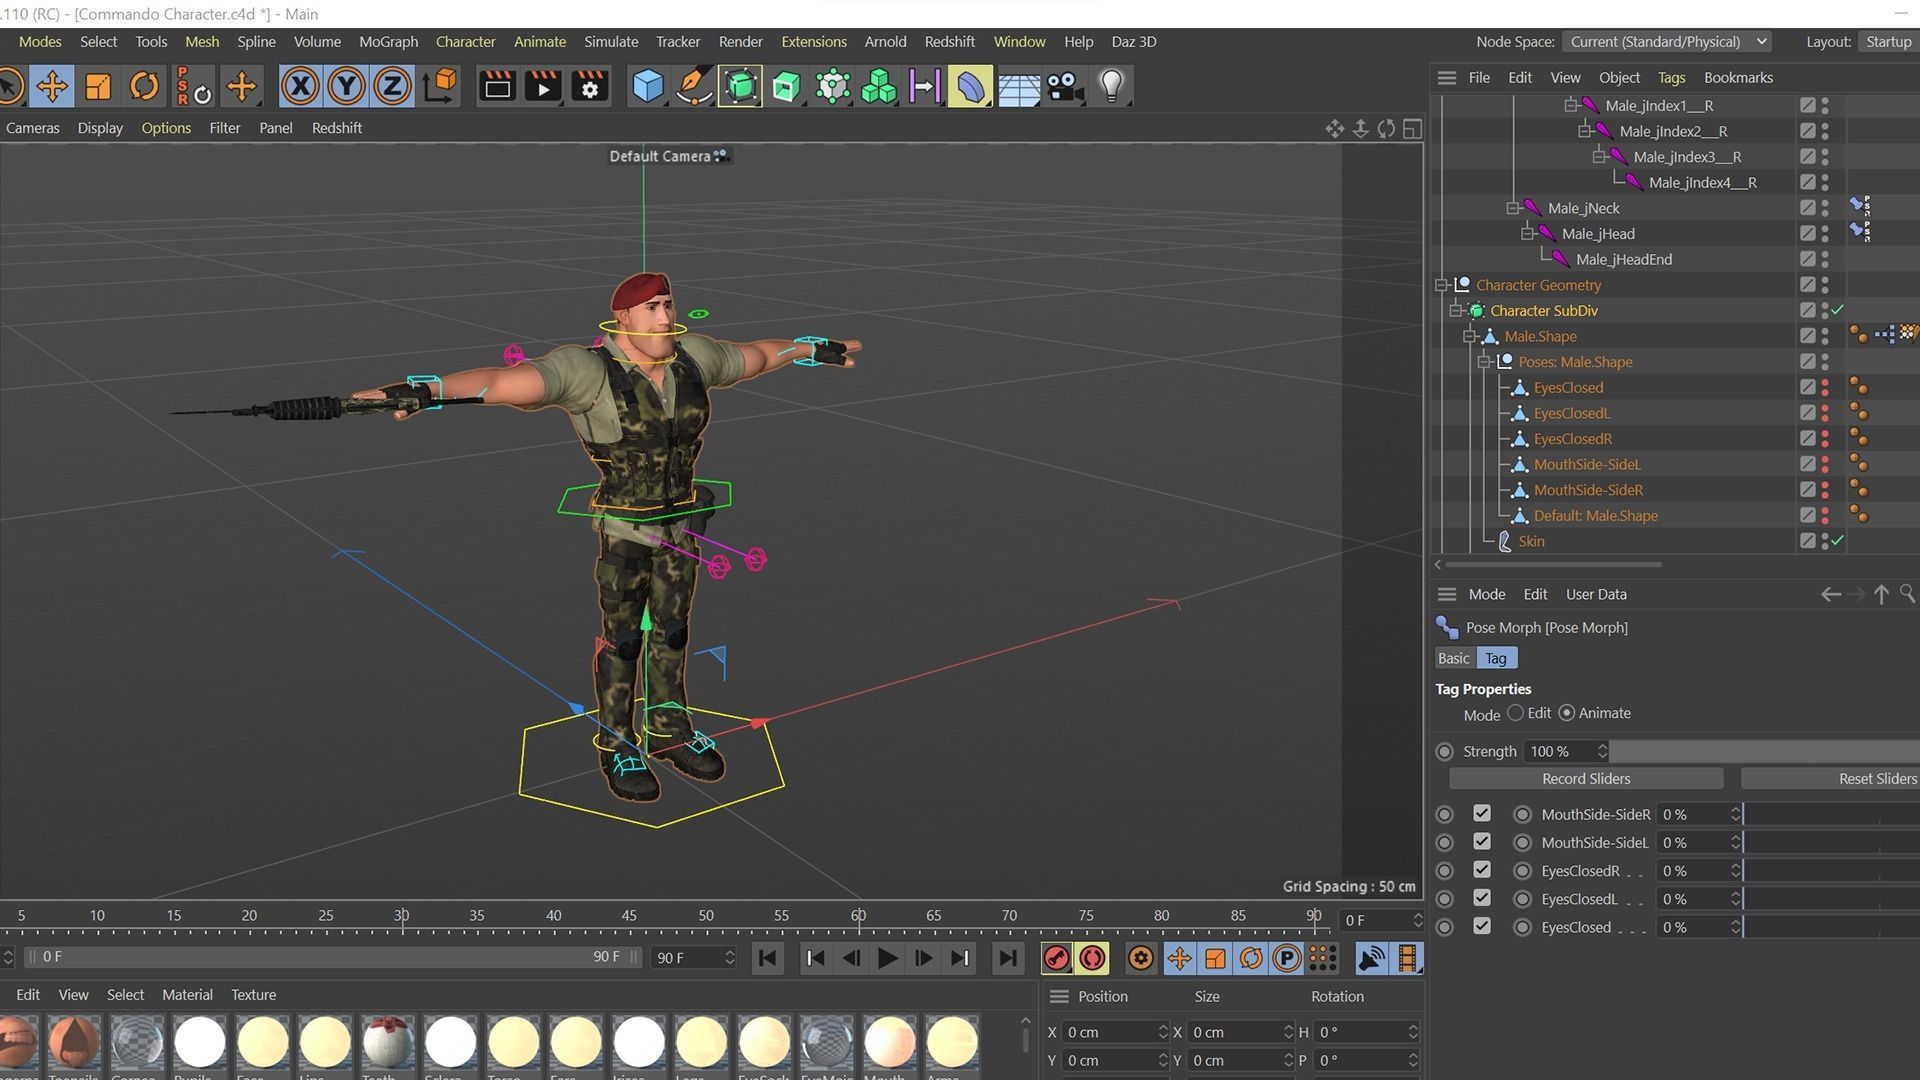Open the viewport Cameras menu
The width and height of the screenshot is (1920, 1080).
click(33, 128)
